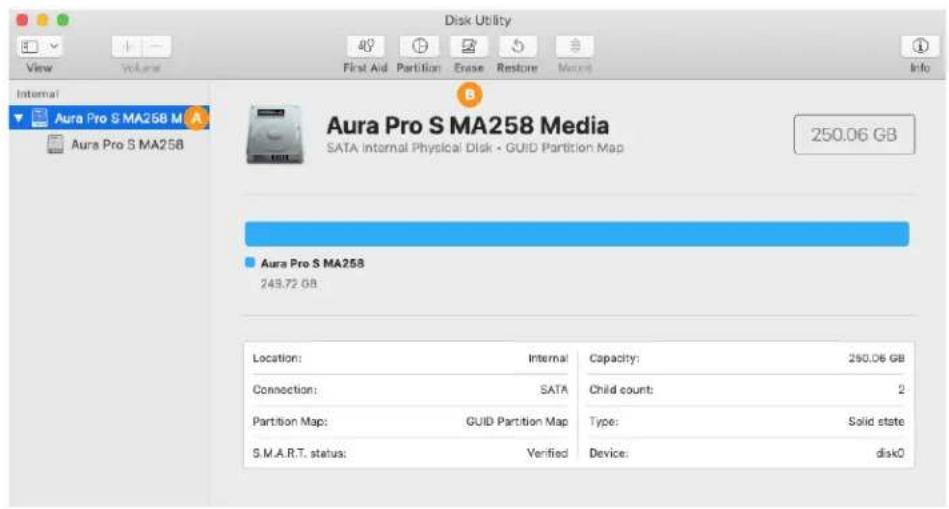Click the Internal sidebar section header
The image size is (949, 509).
(x=38, y=94)
